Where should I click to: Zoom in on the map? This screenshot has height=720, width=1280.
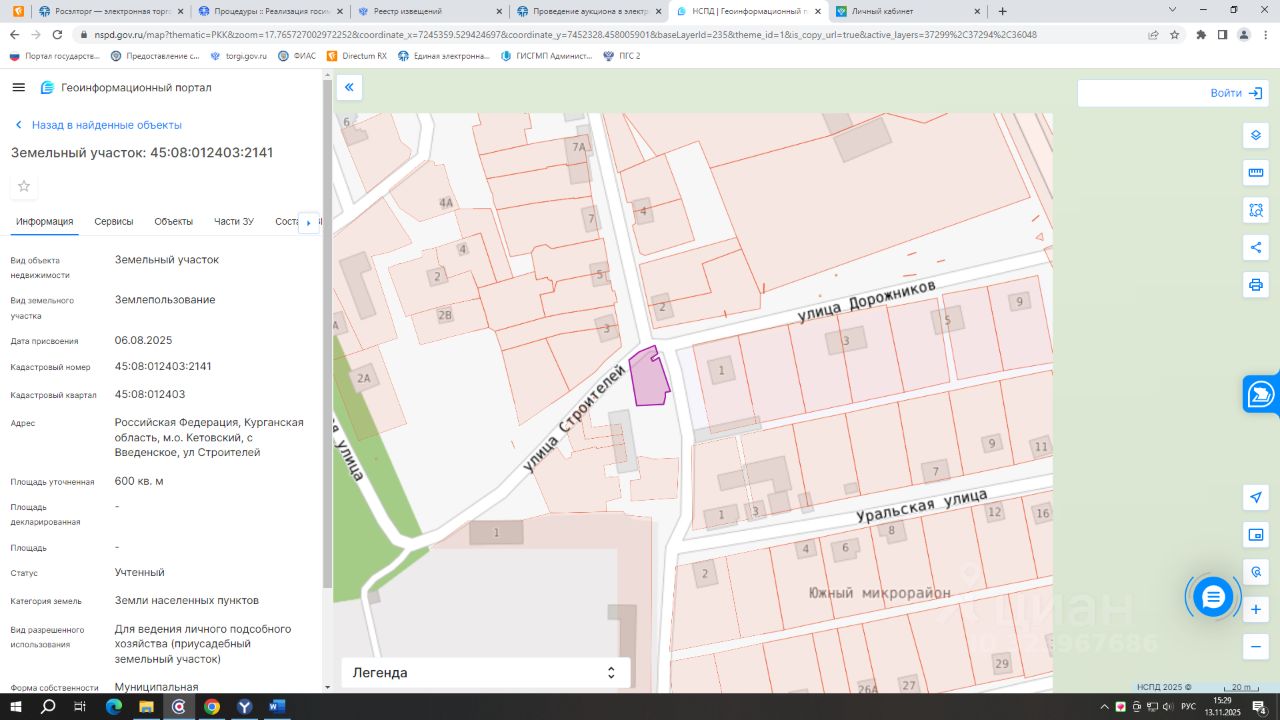click(x=1256, y=609)
